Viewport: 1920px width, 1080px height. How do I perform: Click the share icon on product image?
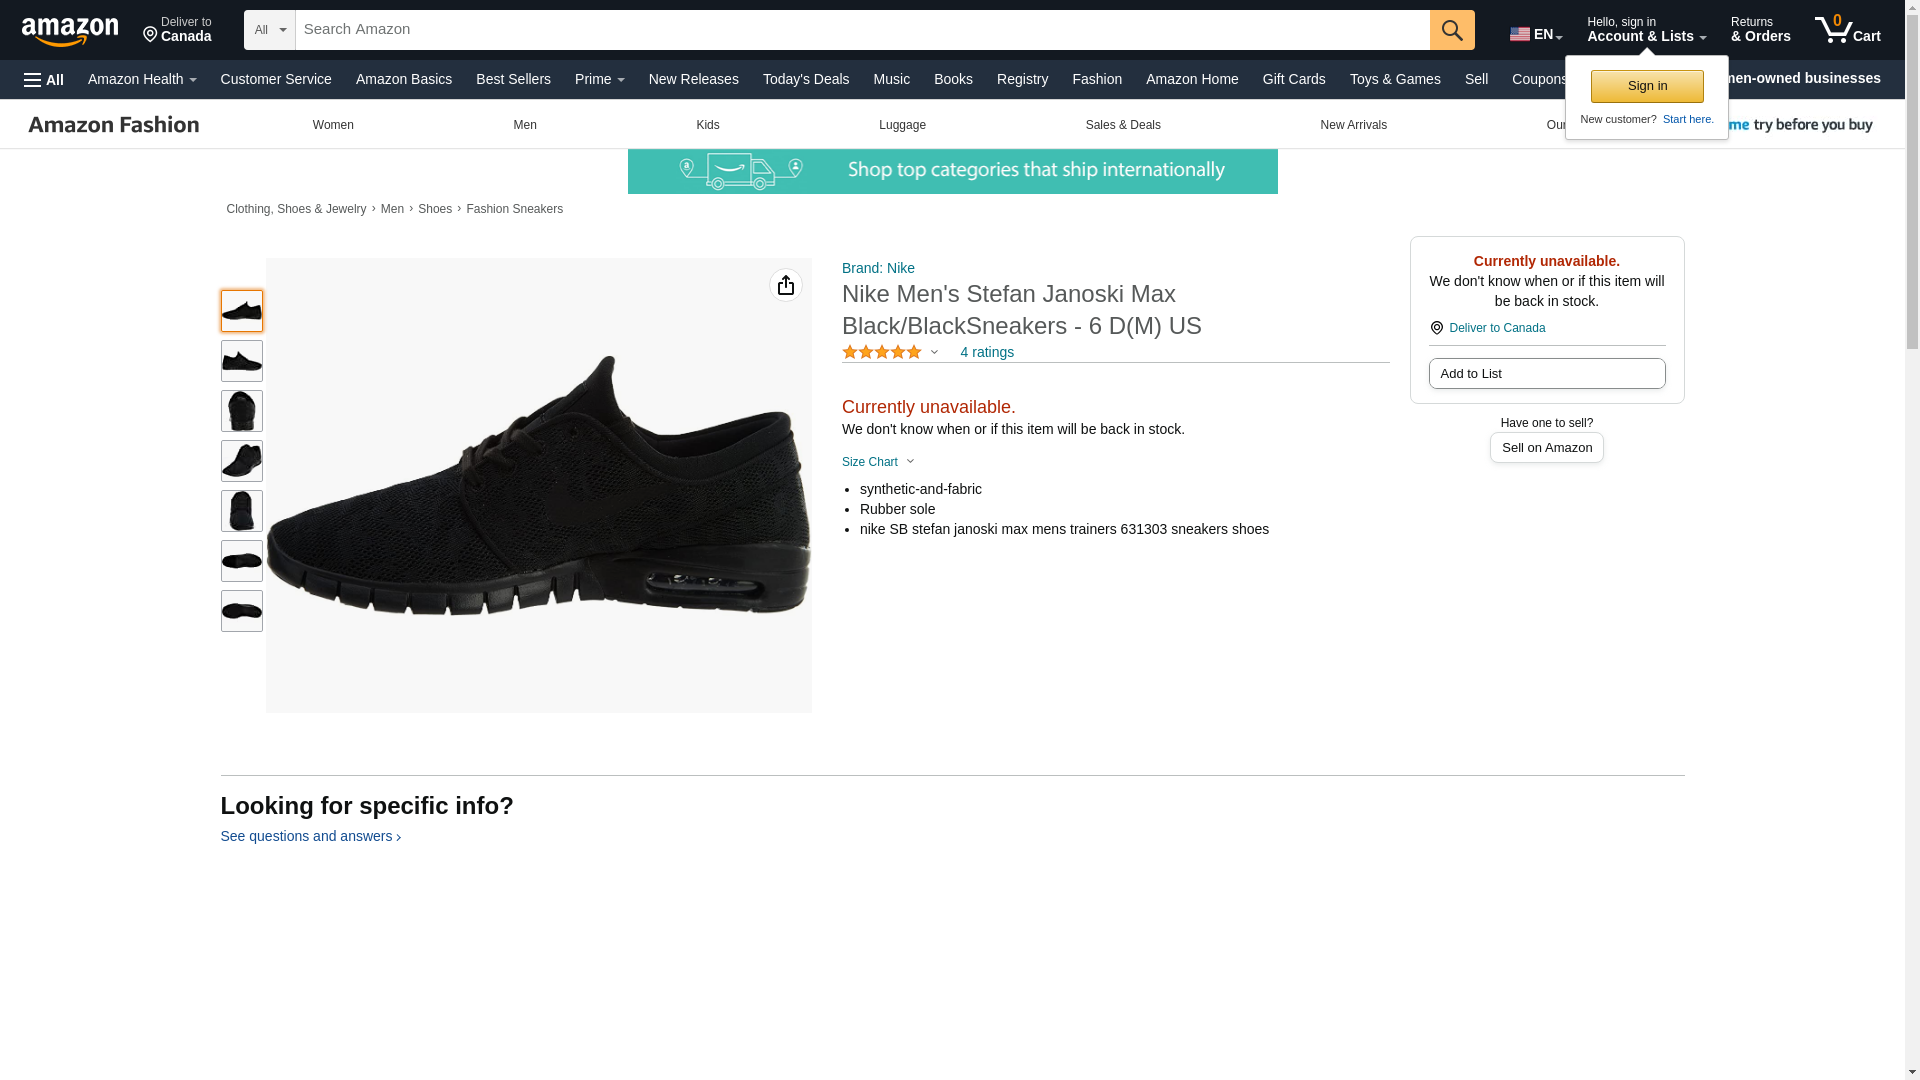point(785,286)
